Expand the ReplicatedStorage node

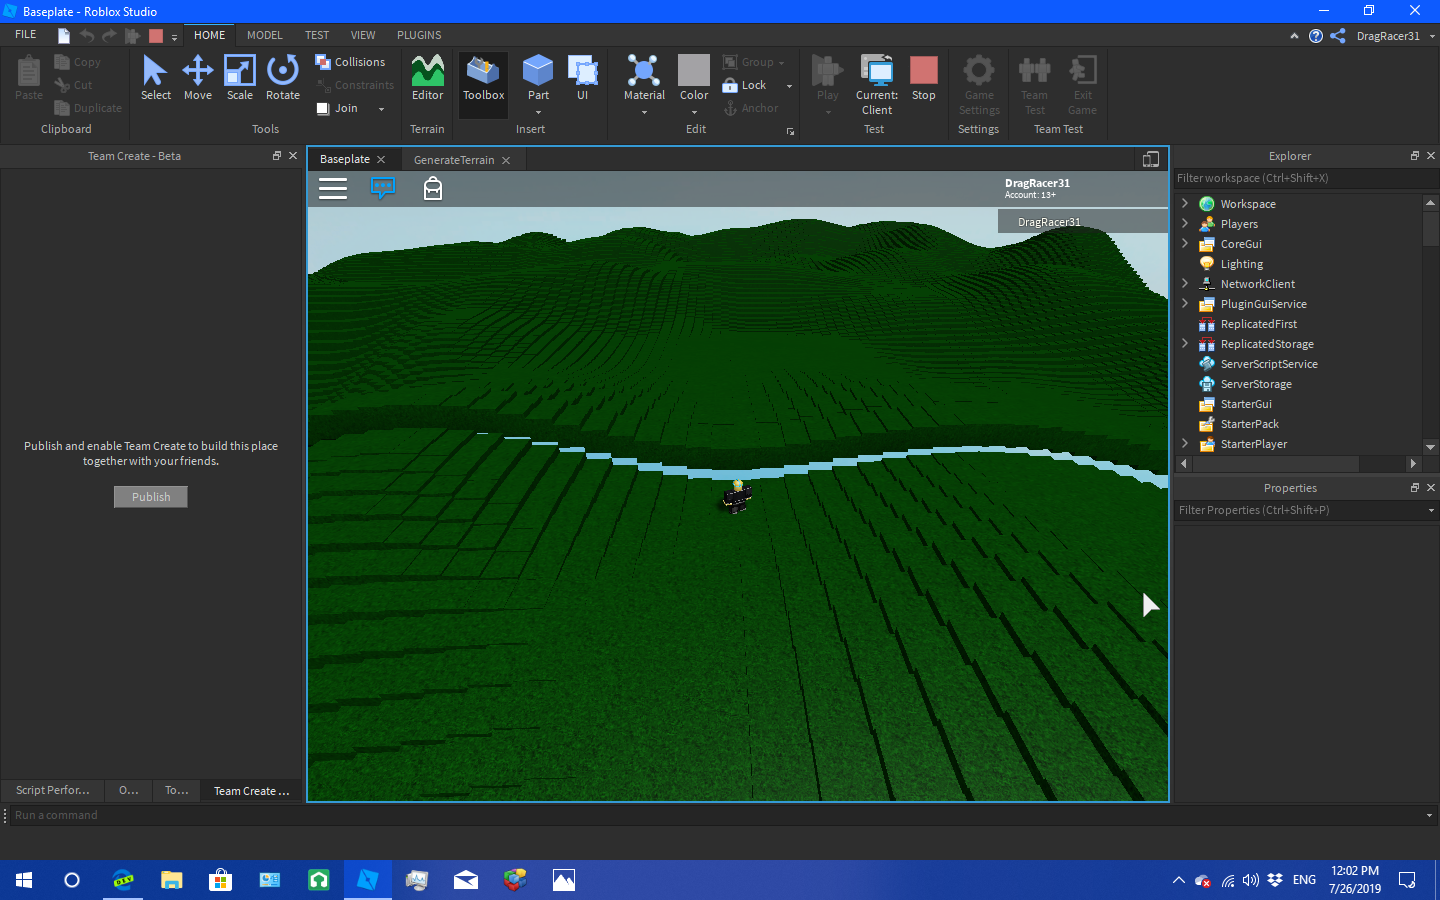coord(1185,343)
